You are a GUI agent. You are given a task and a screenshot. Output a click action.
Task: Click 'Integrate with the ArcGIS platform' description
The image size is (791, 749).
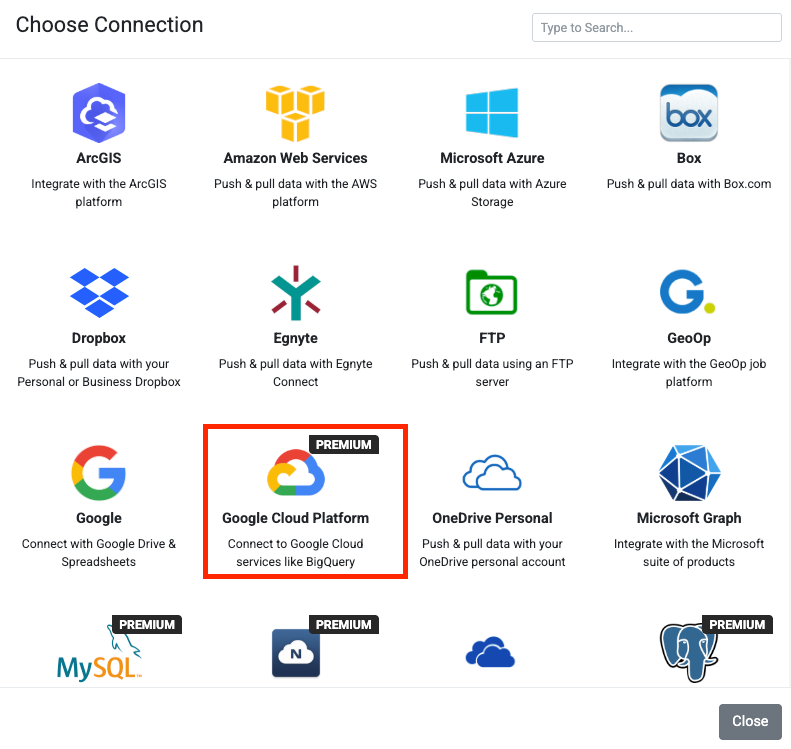[99, 193]
